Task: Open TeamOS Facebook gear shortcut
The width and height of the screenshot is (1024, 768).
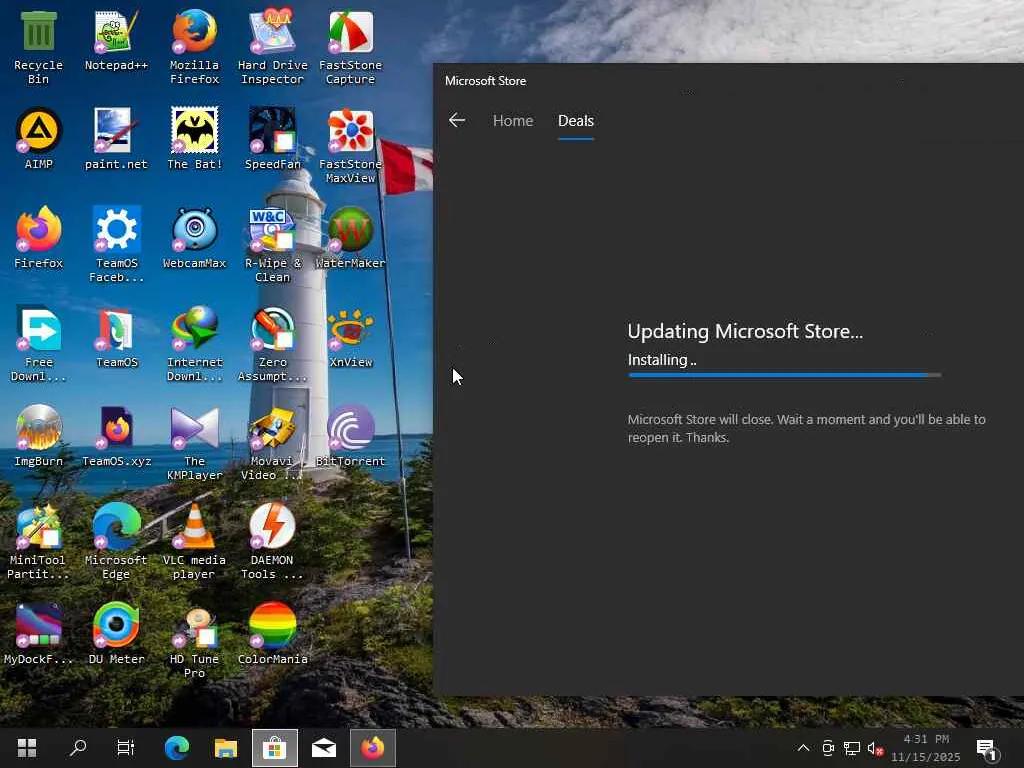Action: tap(116, 245)
